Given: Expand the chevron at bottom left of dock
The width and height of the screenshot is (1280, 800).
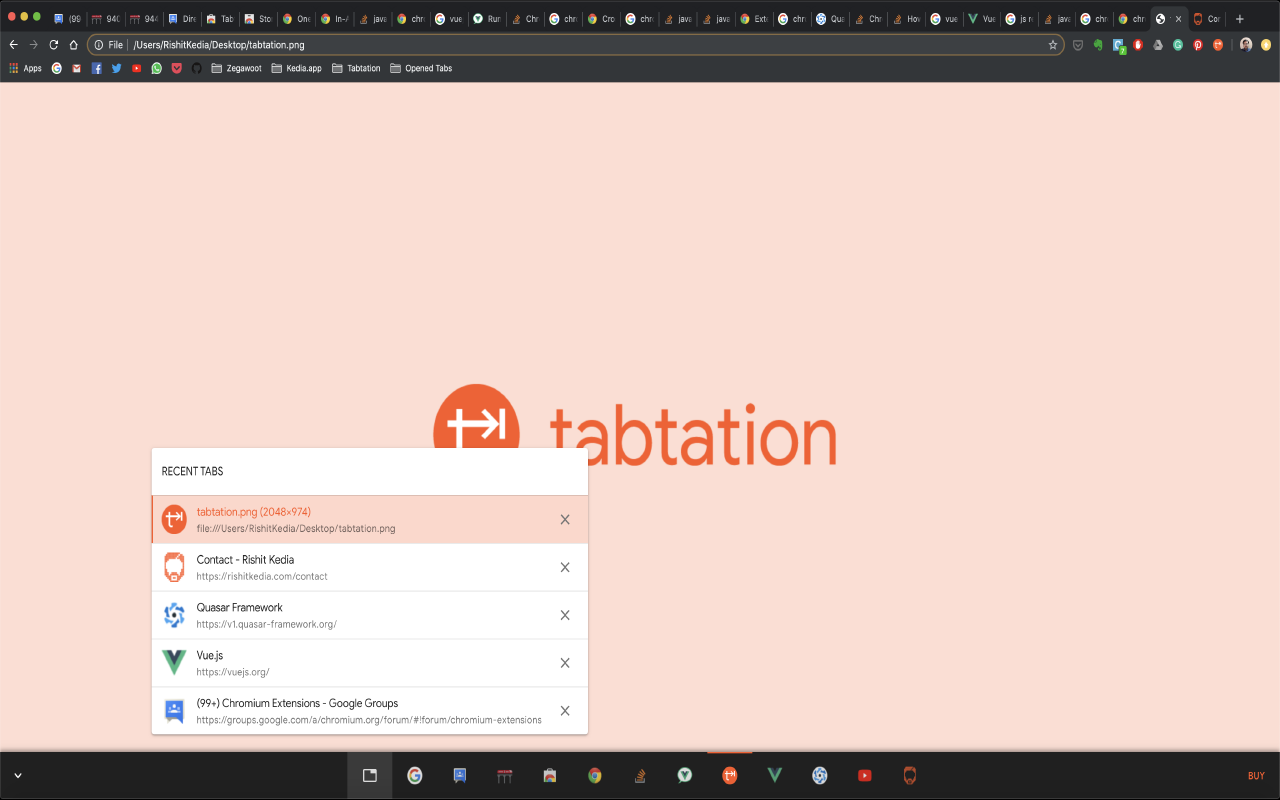Looking at the screenshot, I should point(16,775).
